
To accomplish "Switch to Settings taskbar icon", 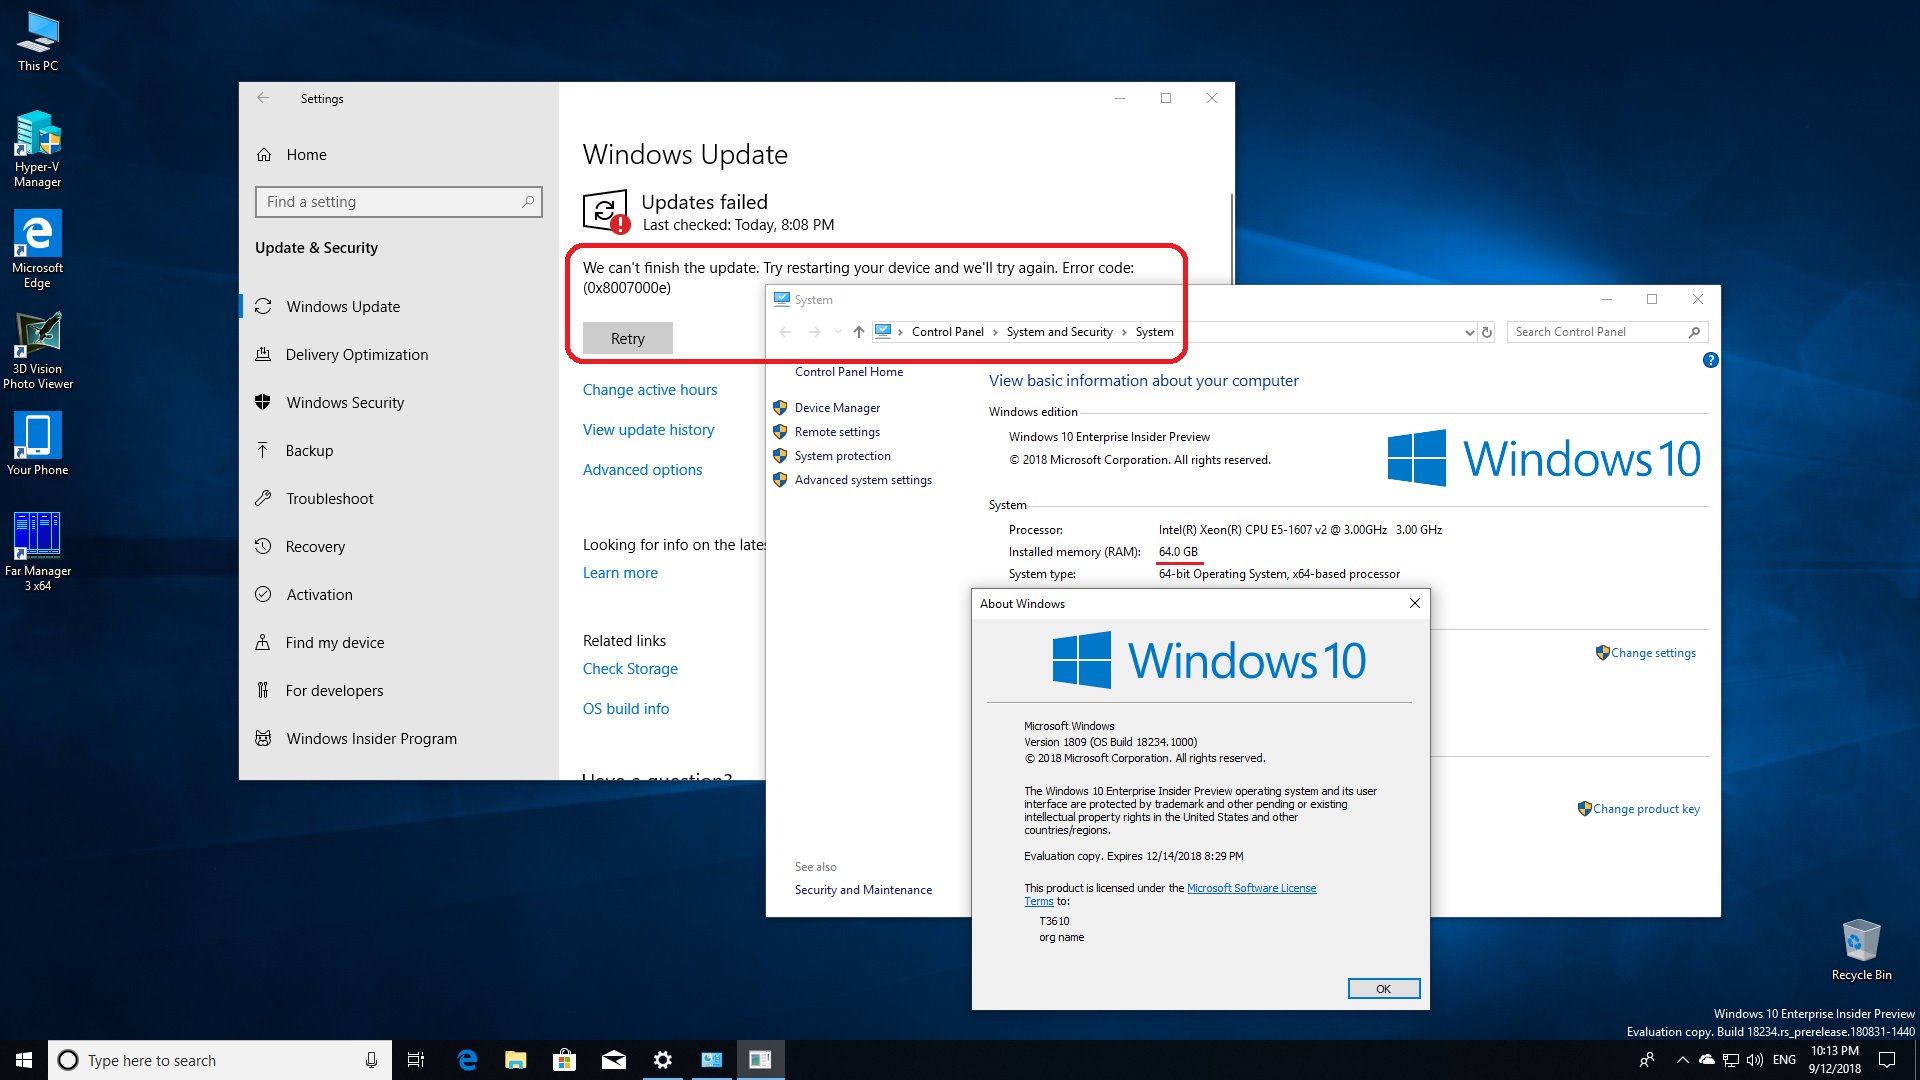I will [x=662, y=1060].
